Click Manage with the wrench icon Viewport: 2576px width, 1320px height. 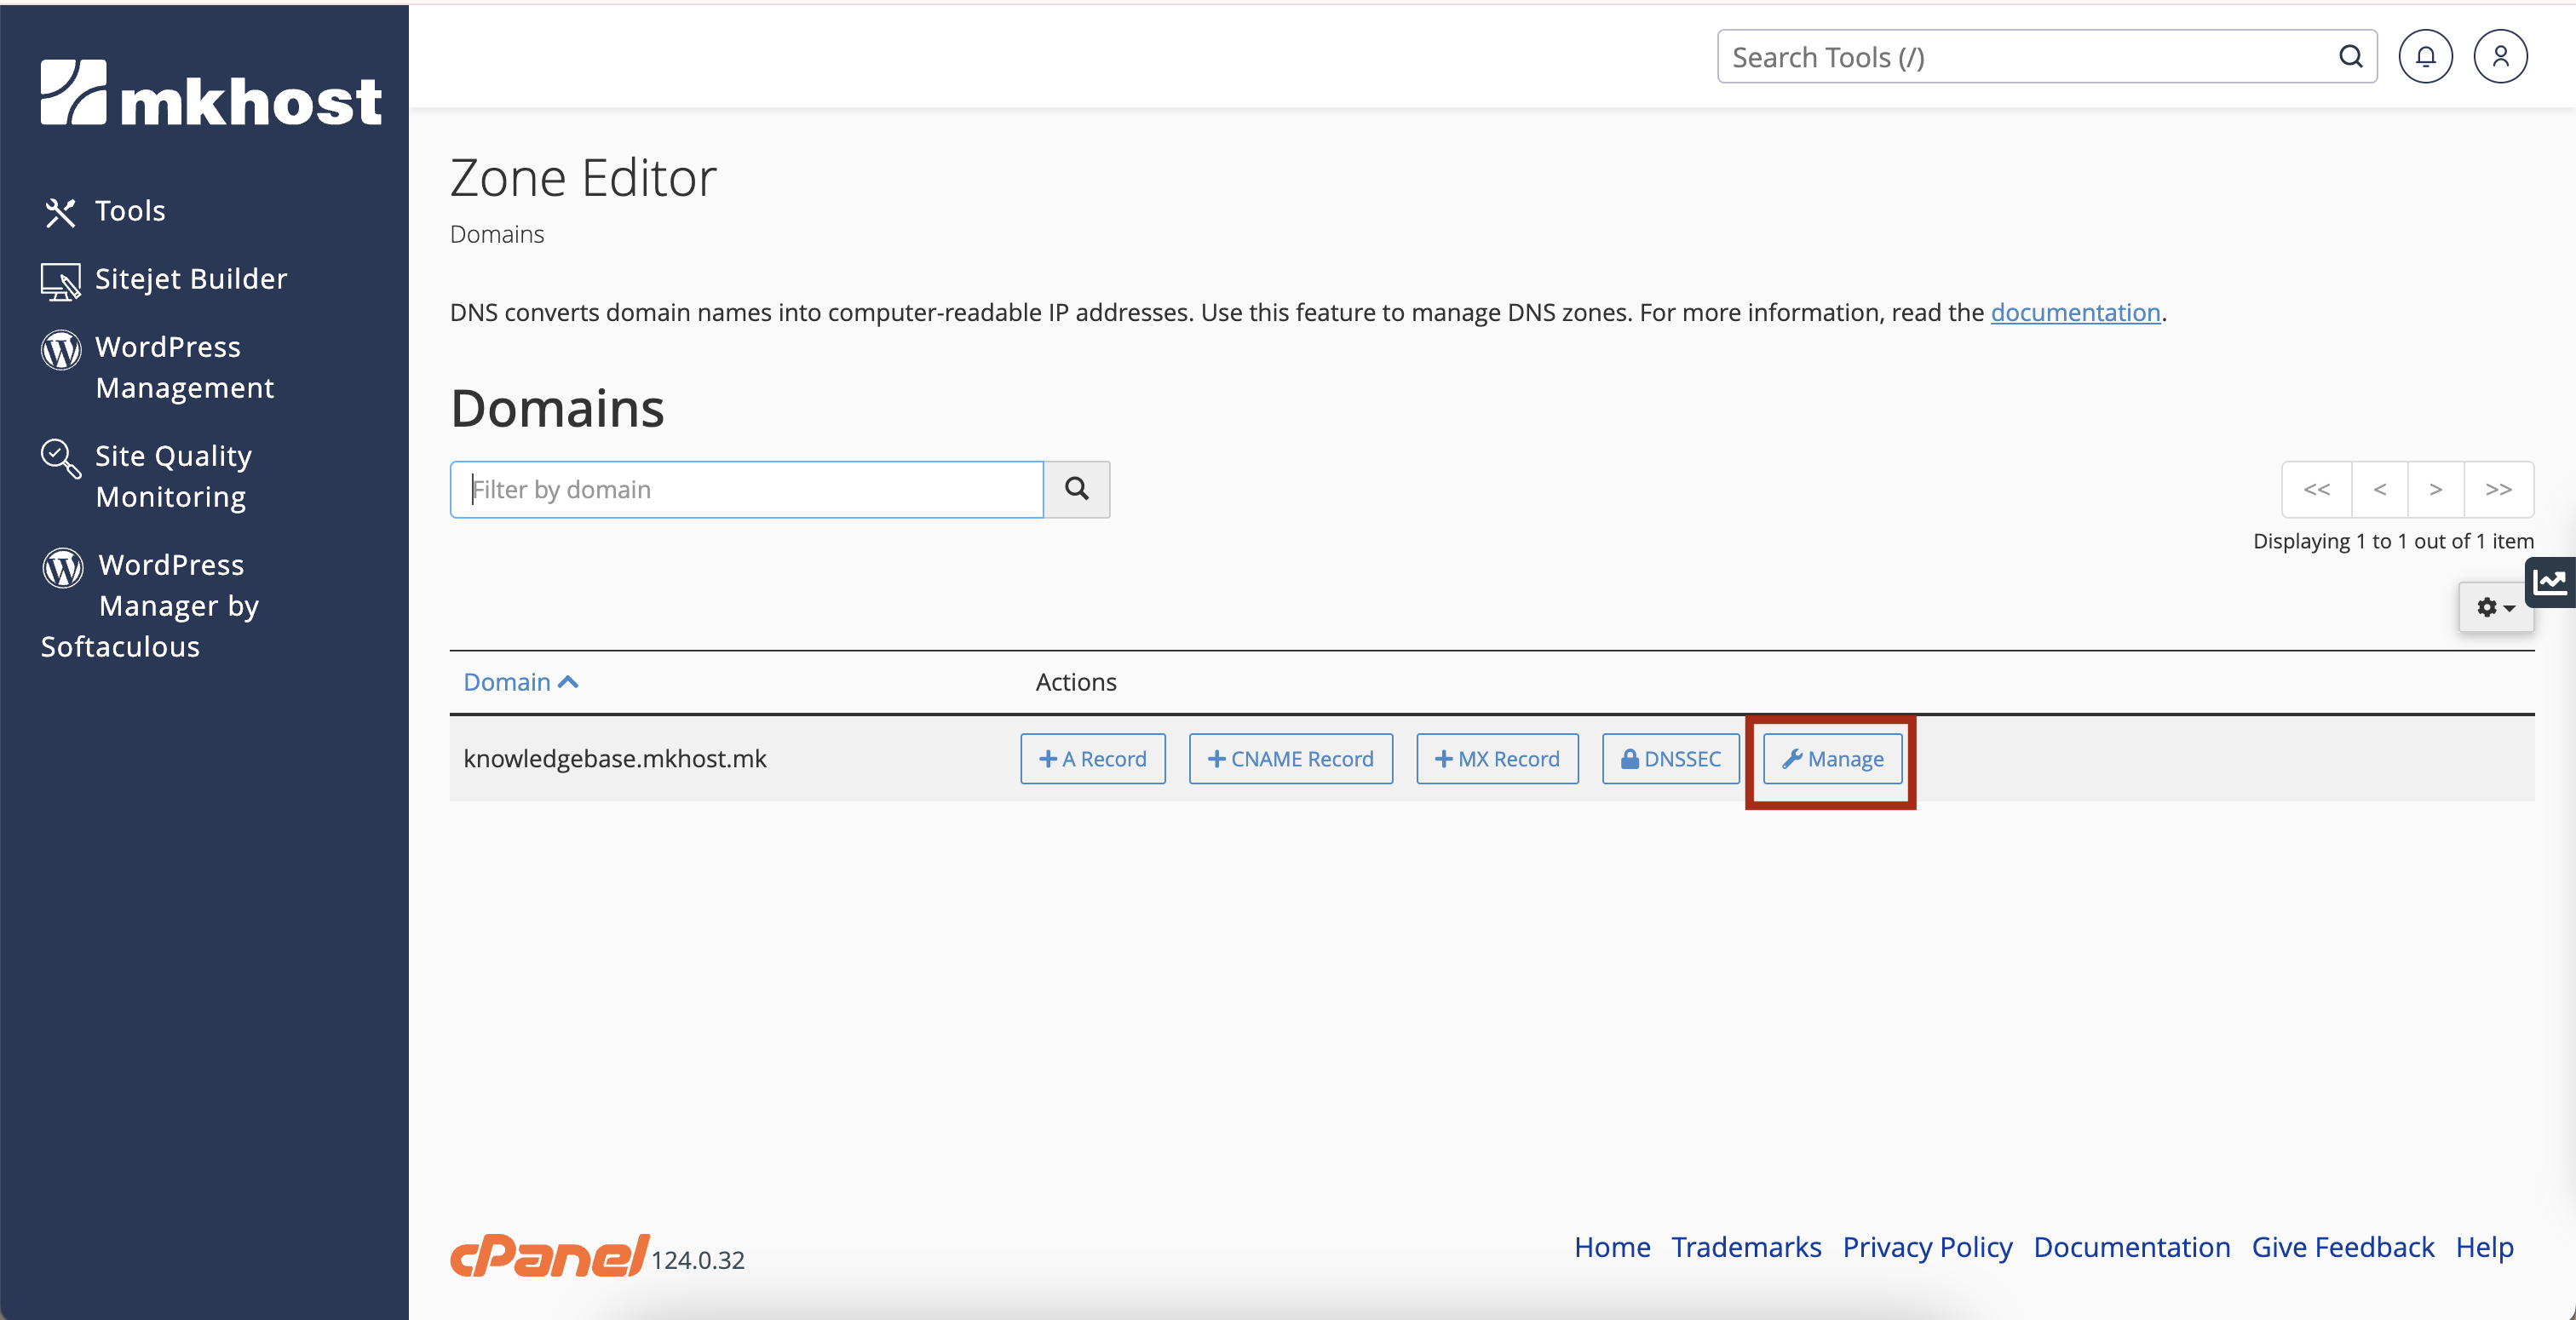click(x=1832, y=759)
